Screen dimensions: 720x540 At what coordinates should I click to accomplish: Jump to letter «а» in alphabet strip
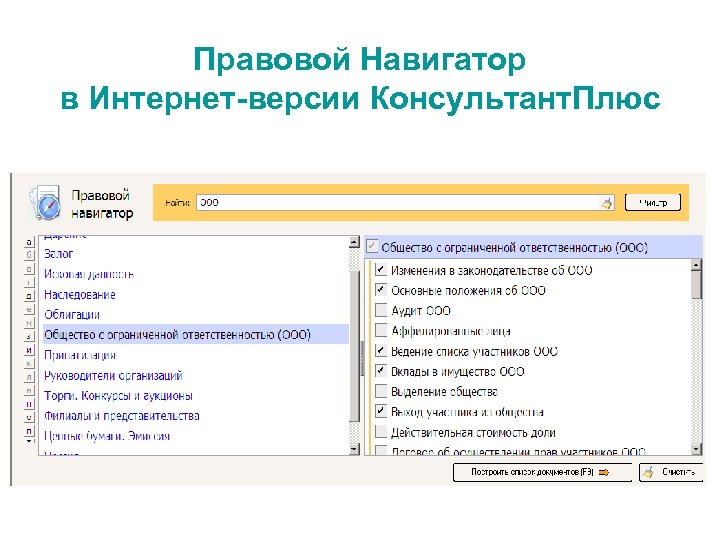[29, 242]
